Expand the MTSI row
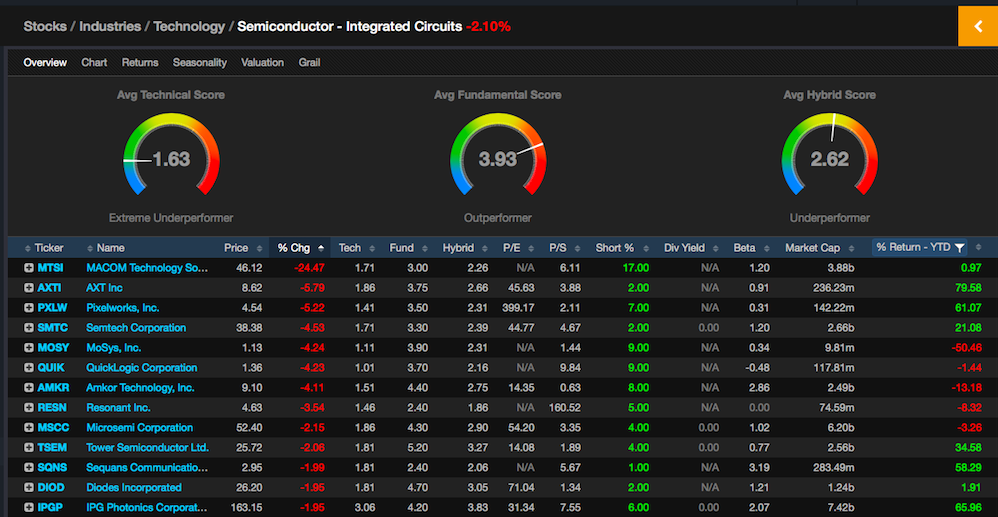Screen dimensions: 998x517 click(x=29, y=268)
